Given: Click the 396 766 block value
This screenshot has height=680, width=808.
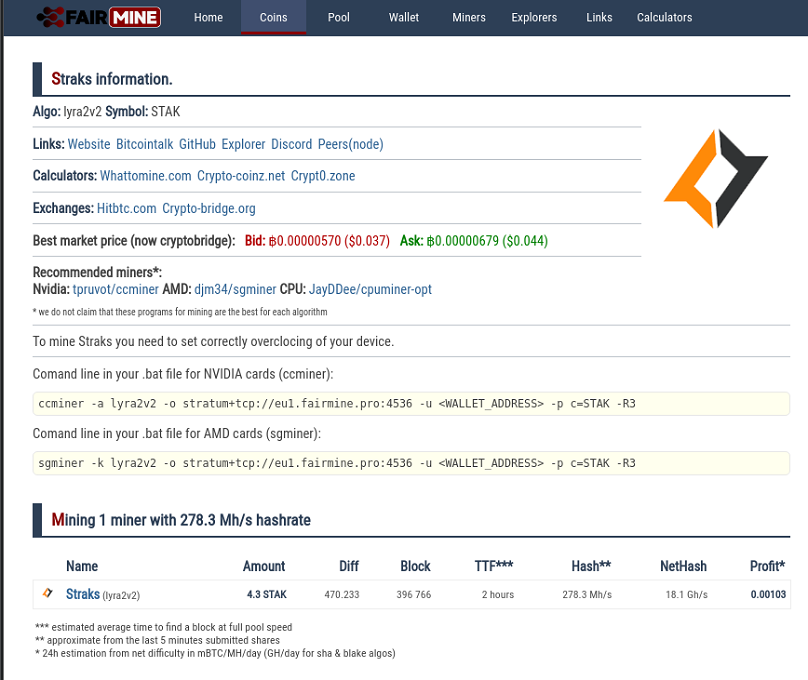Looking at the screenshot, I should [413, 594].
